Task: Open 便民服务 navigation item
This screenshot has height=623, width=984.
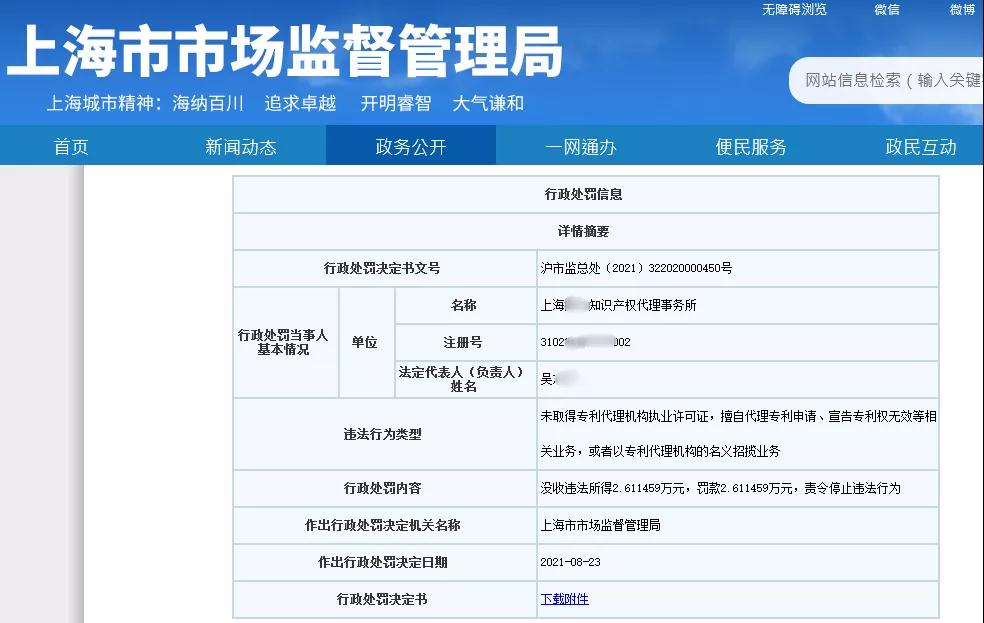Action: click(x=751, y=147)
